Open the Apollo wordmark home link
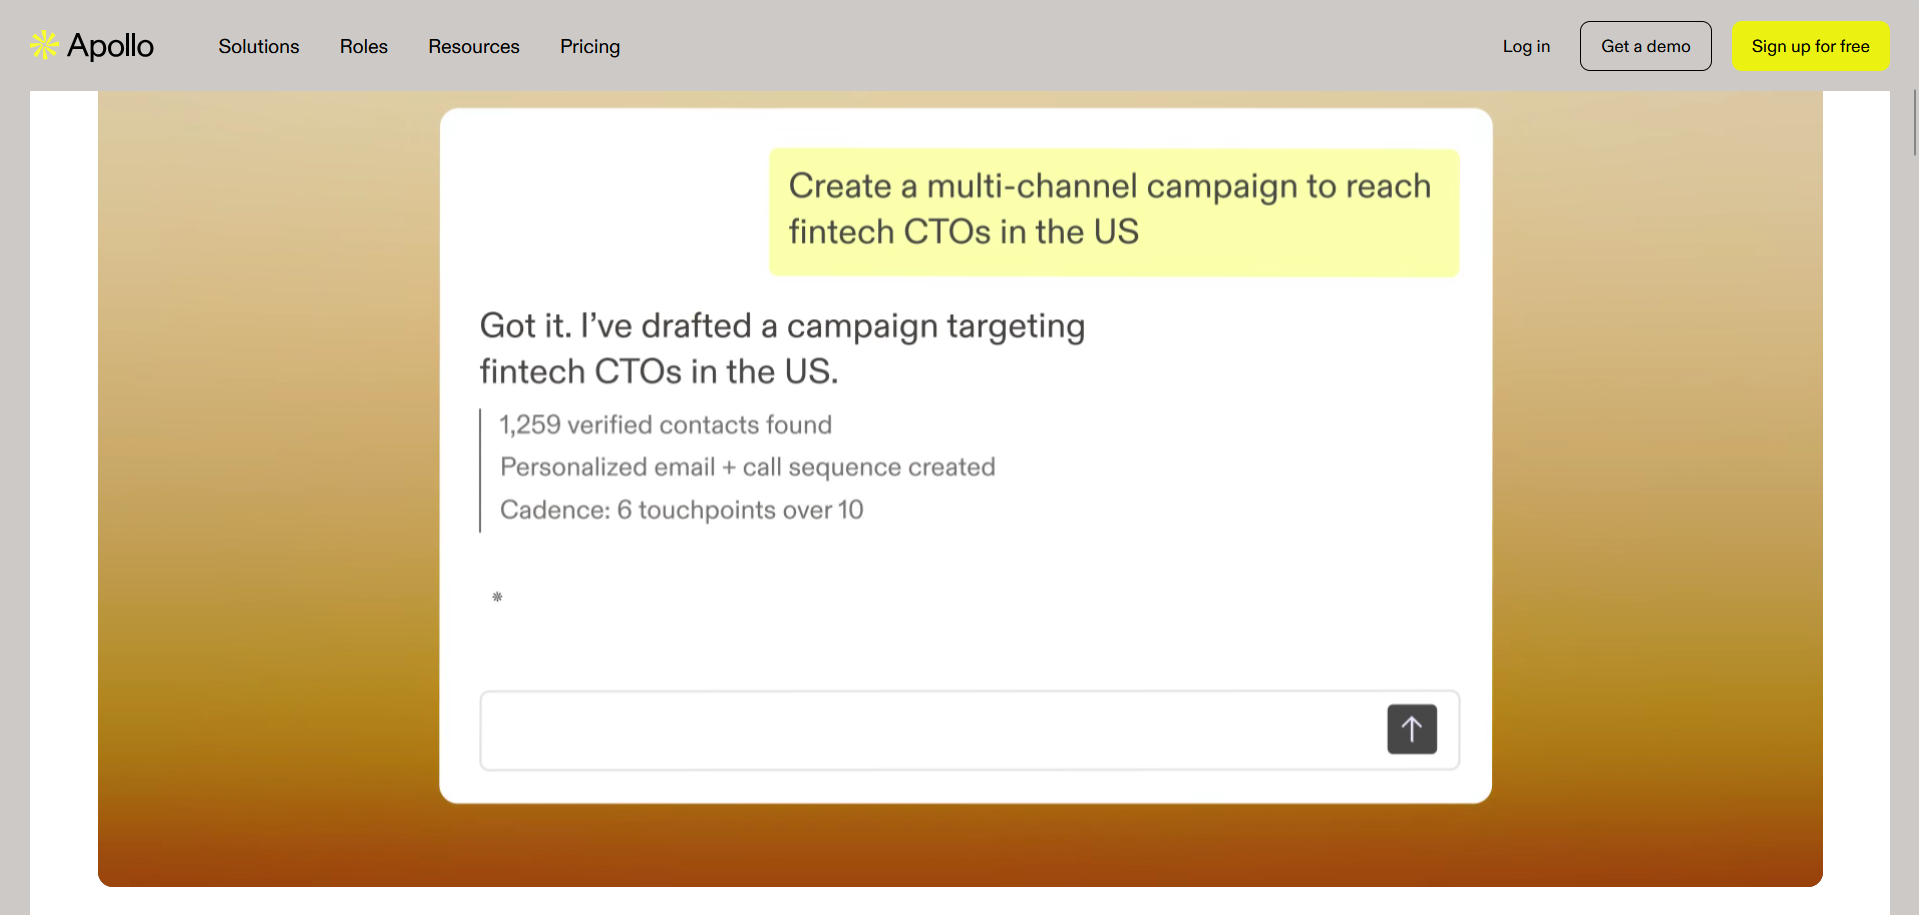Viewport: 1919px width, 915px height. (x=110, y=46)
